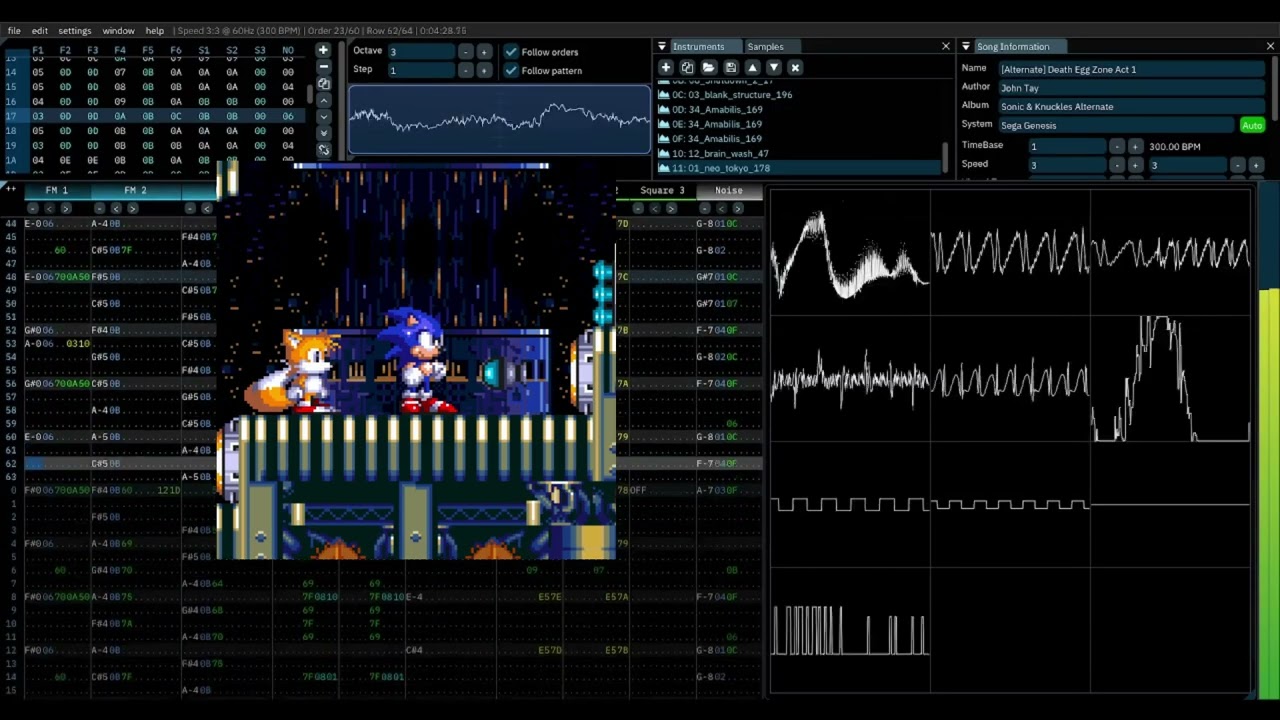Toggle pattern editor expand arrows icon
This screenshot has width=1280, height=720.
pyautogui.click(x=11, y=189)
